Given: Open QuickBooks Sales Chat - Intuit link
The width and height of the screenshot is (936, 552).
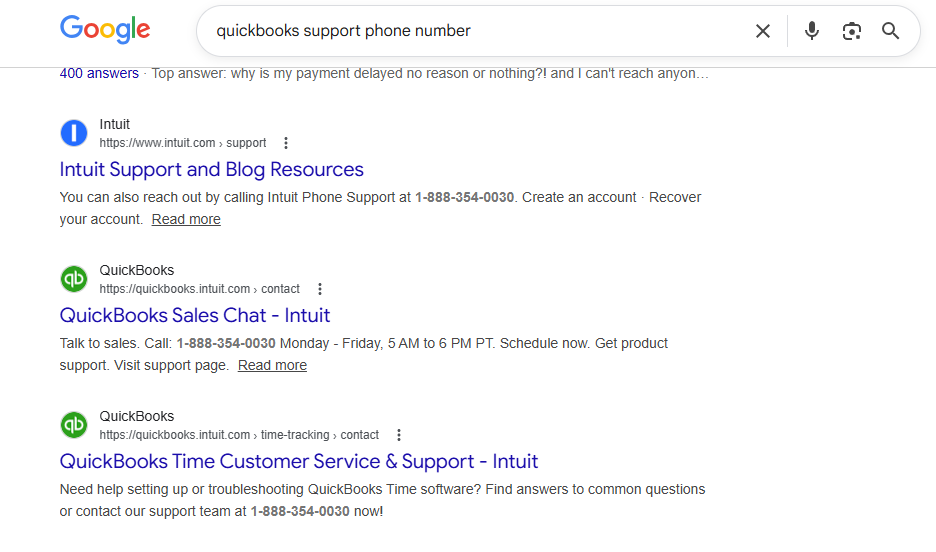Looking at the screenshot, I should tap(195, 315).
